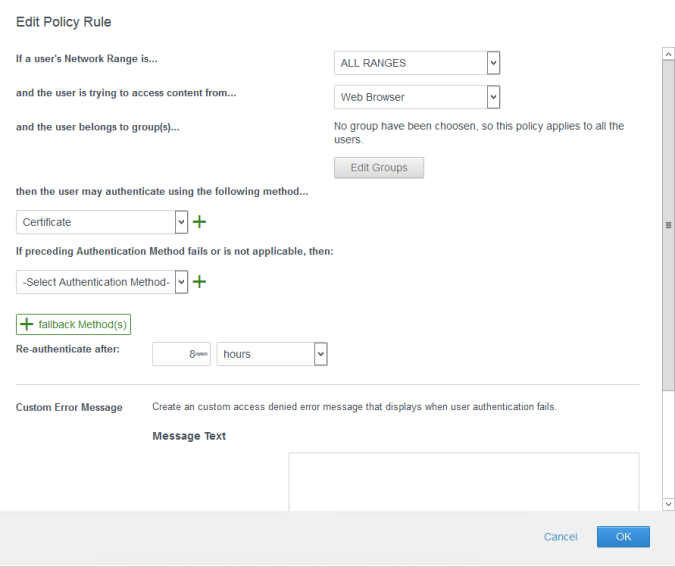Open the ALL RANGES network range dropdown
The image size is (675, 567).
tap(410, 63)
